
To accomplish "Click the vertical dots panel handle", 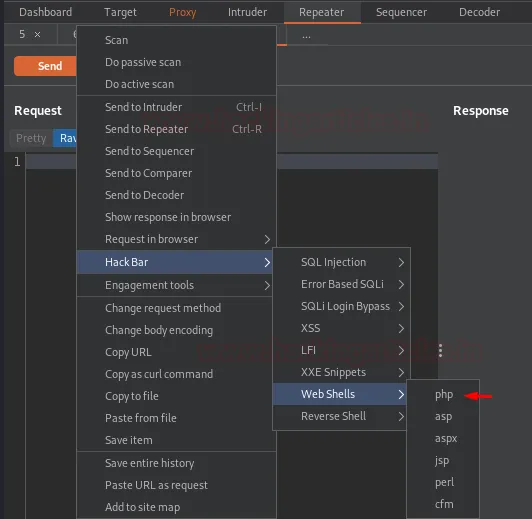I will click(x=440, y=350).
